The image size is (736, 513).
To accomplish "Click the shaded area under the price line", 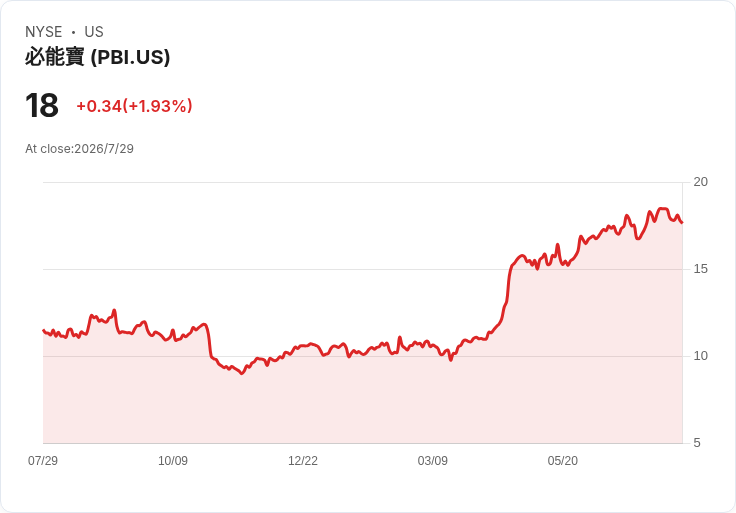I will pyautogui.click(x=362, y=404).
